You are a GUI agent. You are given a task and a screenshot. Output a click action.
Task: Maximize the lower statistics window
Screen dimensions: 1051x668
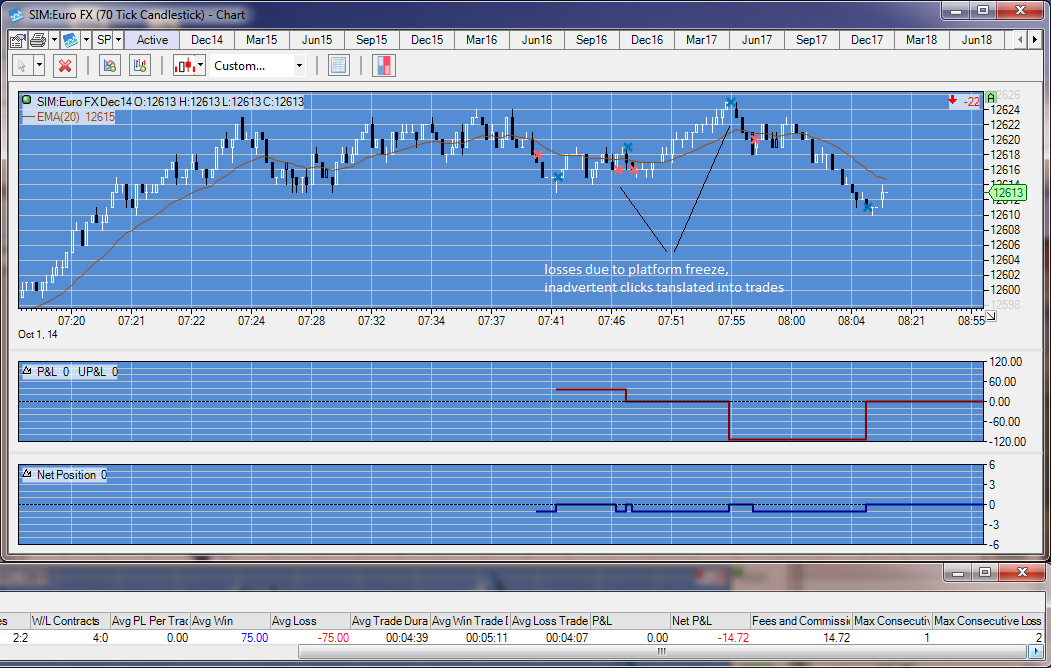coord(985,572)
